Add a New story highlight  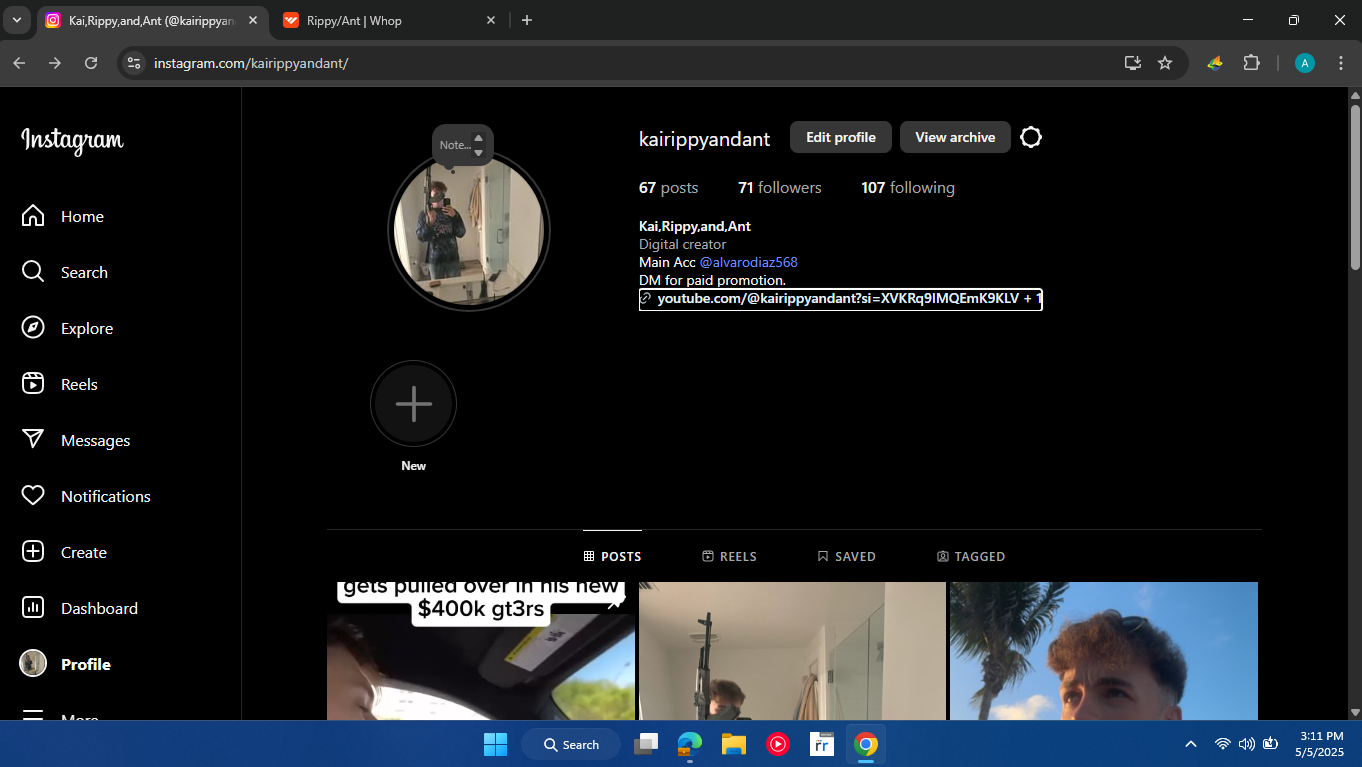point(414,404)
